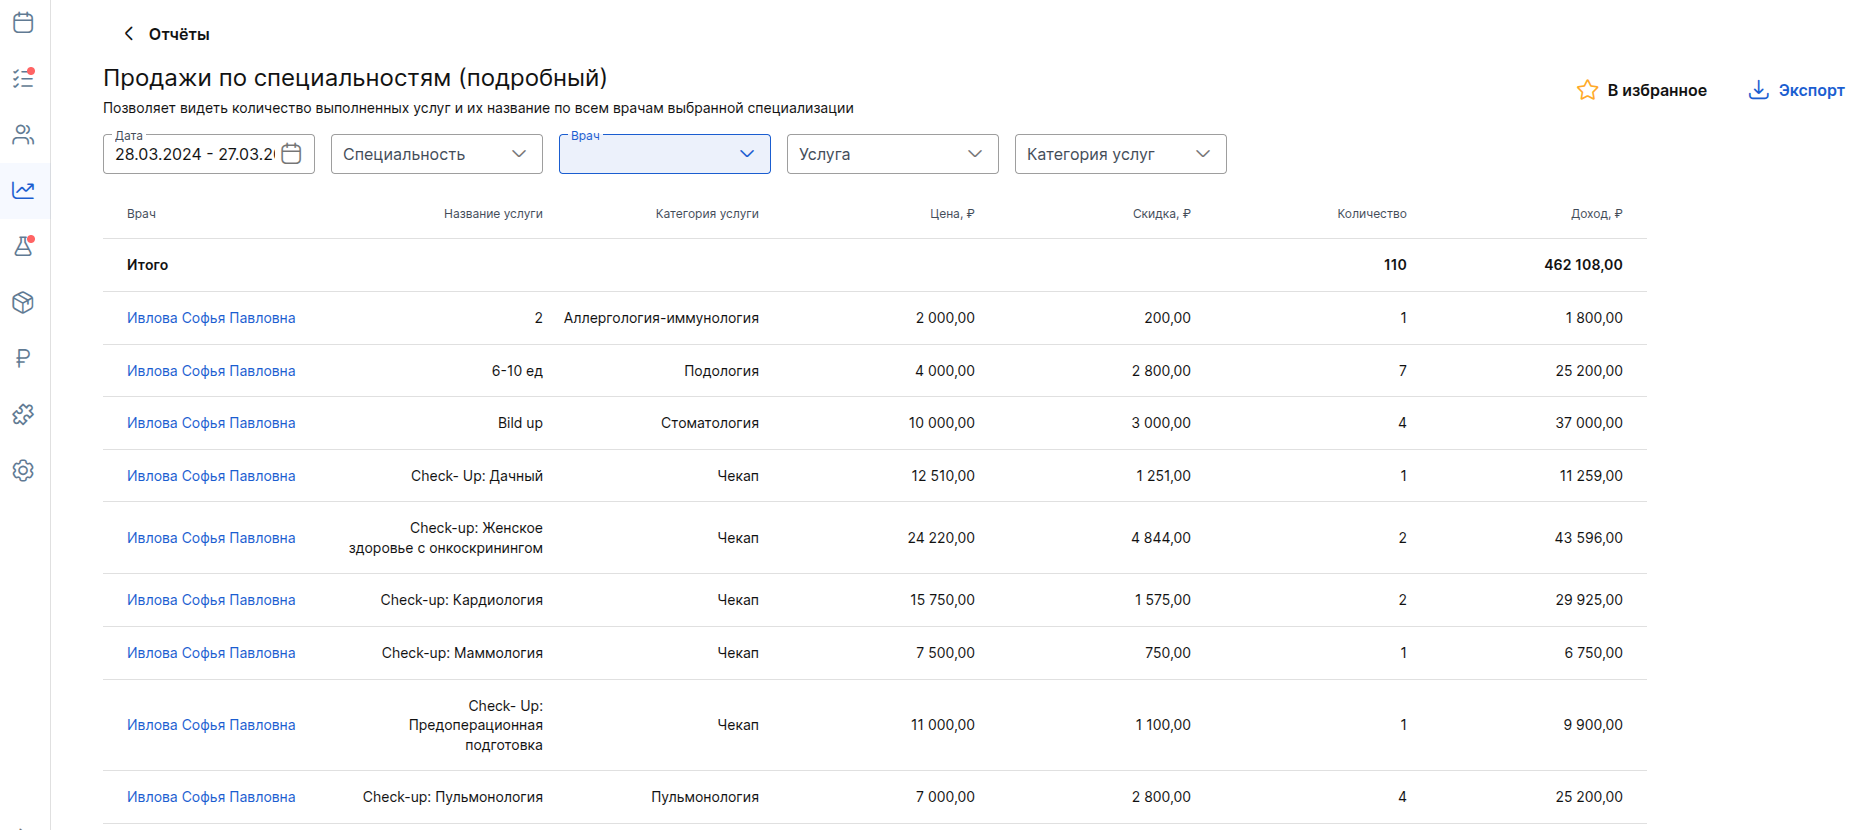
Task: Click the service name Check-up: Кардиология
Action: click(462, 600)
